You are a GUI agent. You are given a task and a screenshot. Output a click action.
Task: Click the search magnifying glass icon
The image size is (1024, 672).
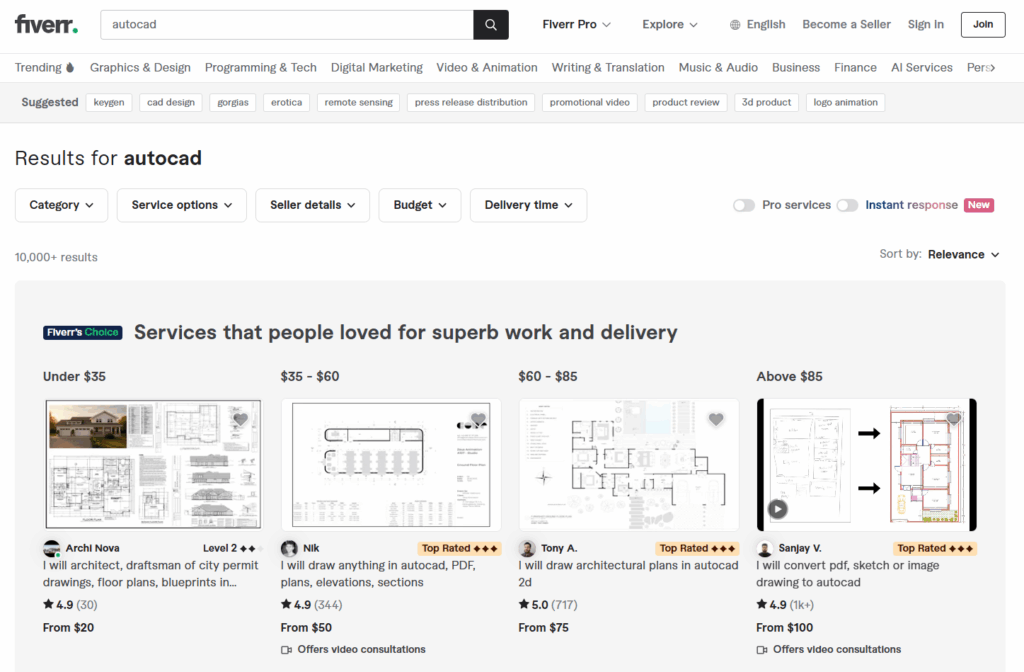(490, 23)
